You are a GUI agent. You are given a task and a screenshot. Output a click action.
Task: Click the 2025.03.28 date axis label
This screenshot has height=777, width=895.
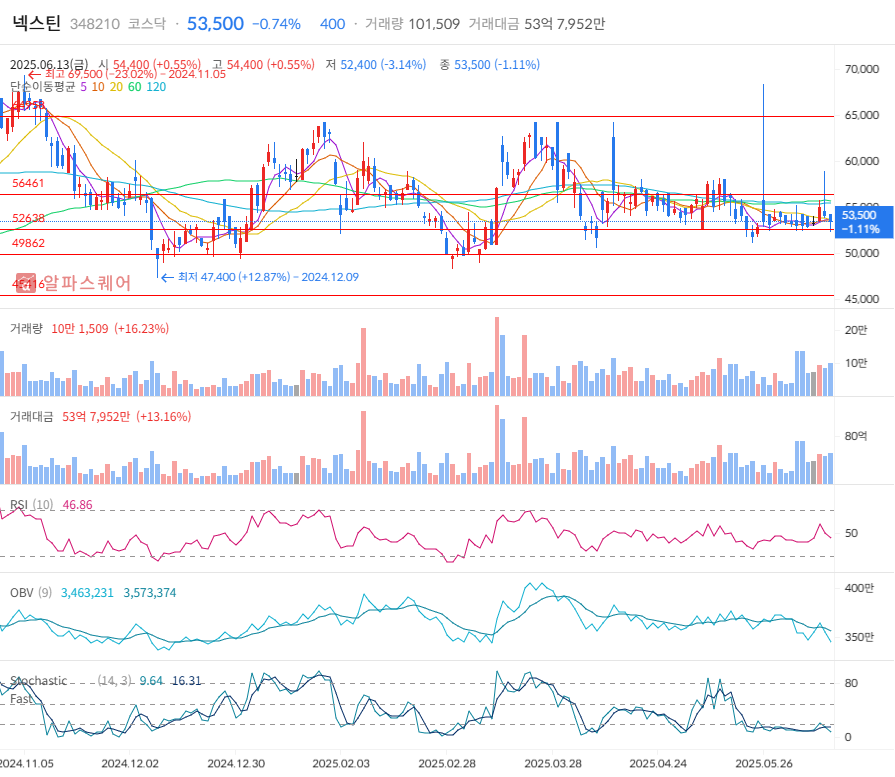pos(553,764)
